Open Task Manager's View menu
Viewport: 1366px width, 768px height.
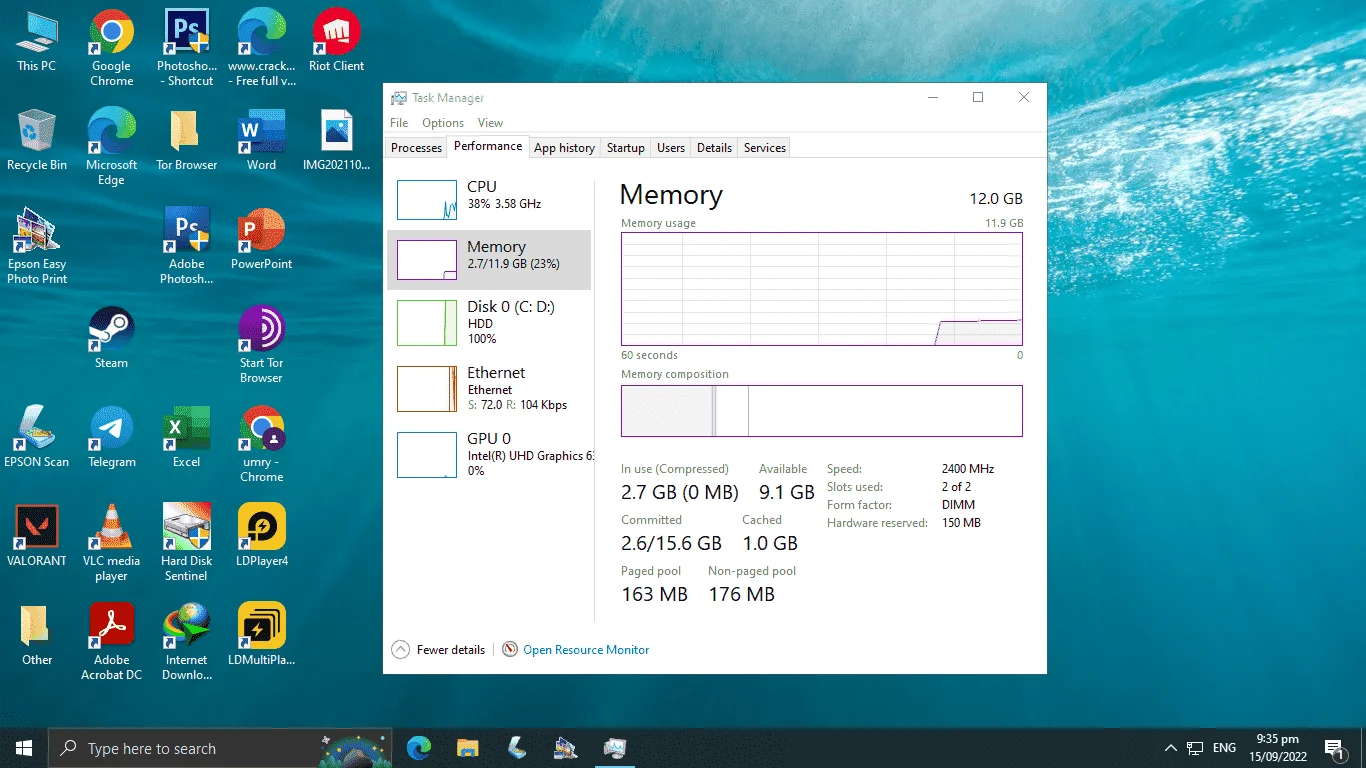click(490, 123)
